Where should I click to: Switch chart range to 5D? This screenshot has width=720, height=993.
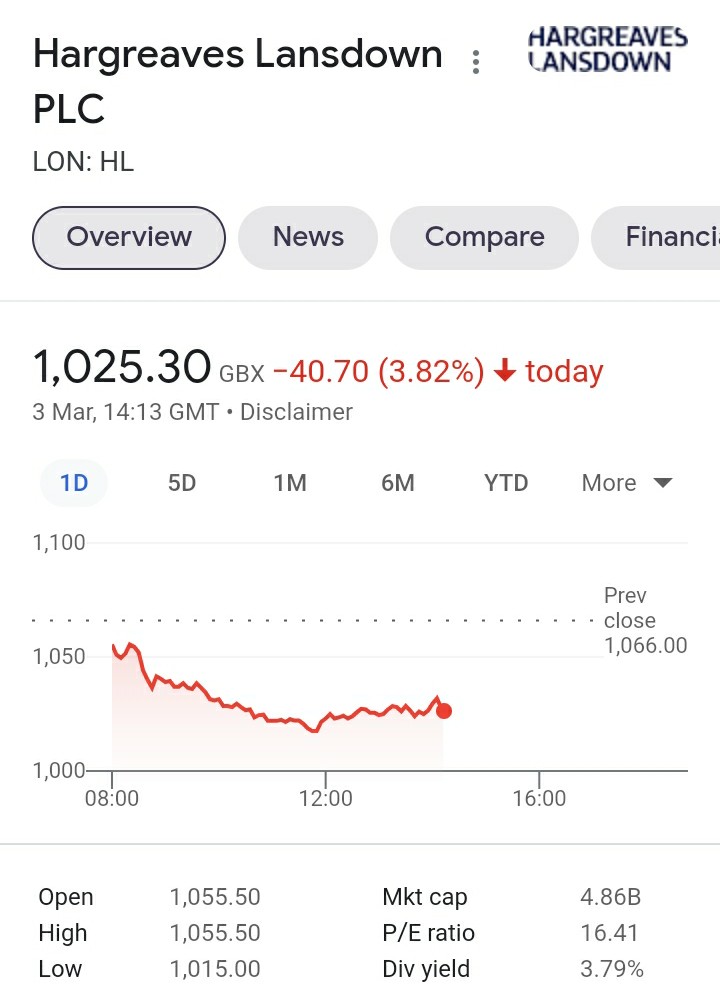(x=182, y=483)
